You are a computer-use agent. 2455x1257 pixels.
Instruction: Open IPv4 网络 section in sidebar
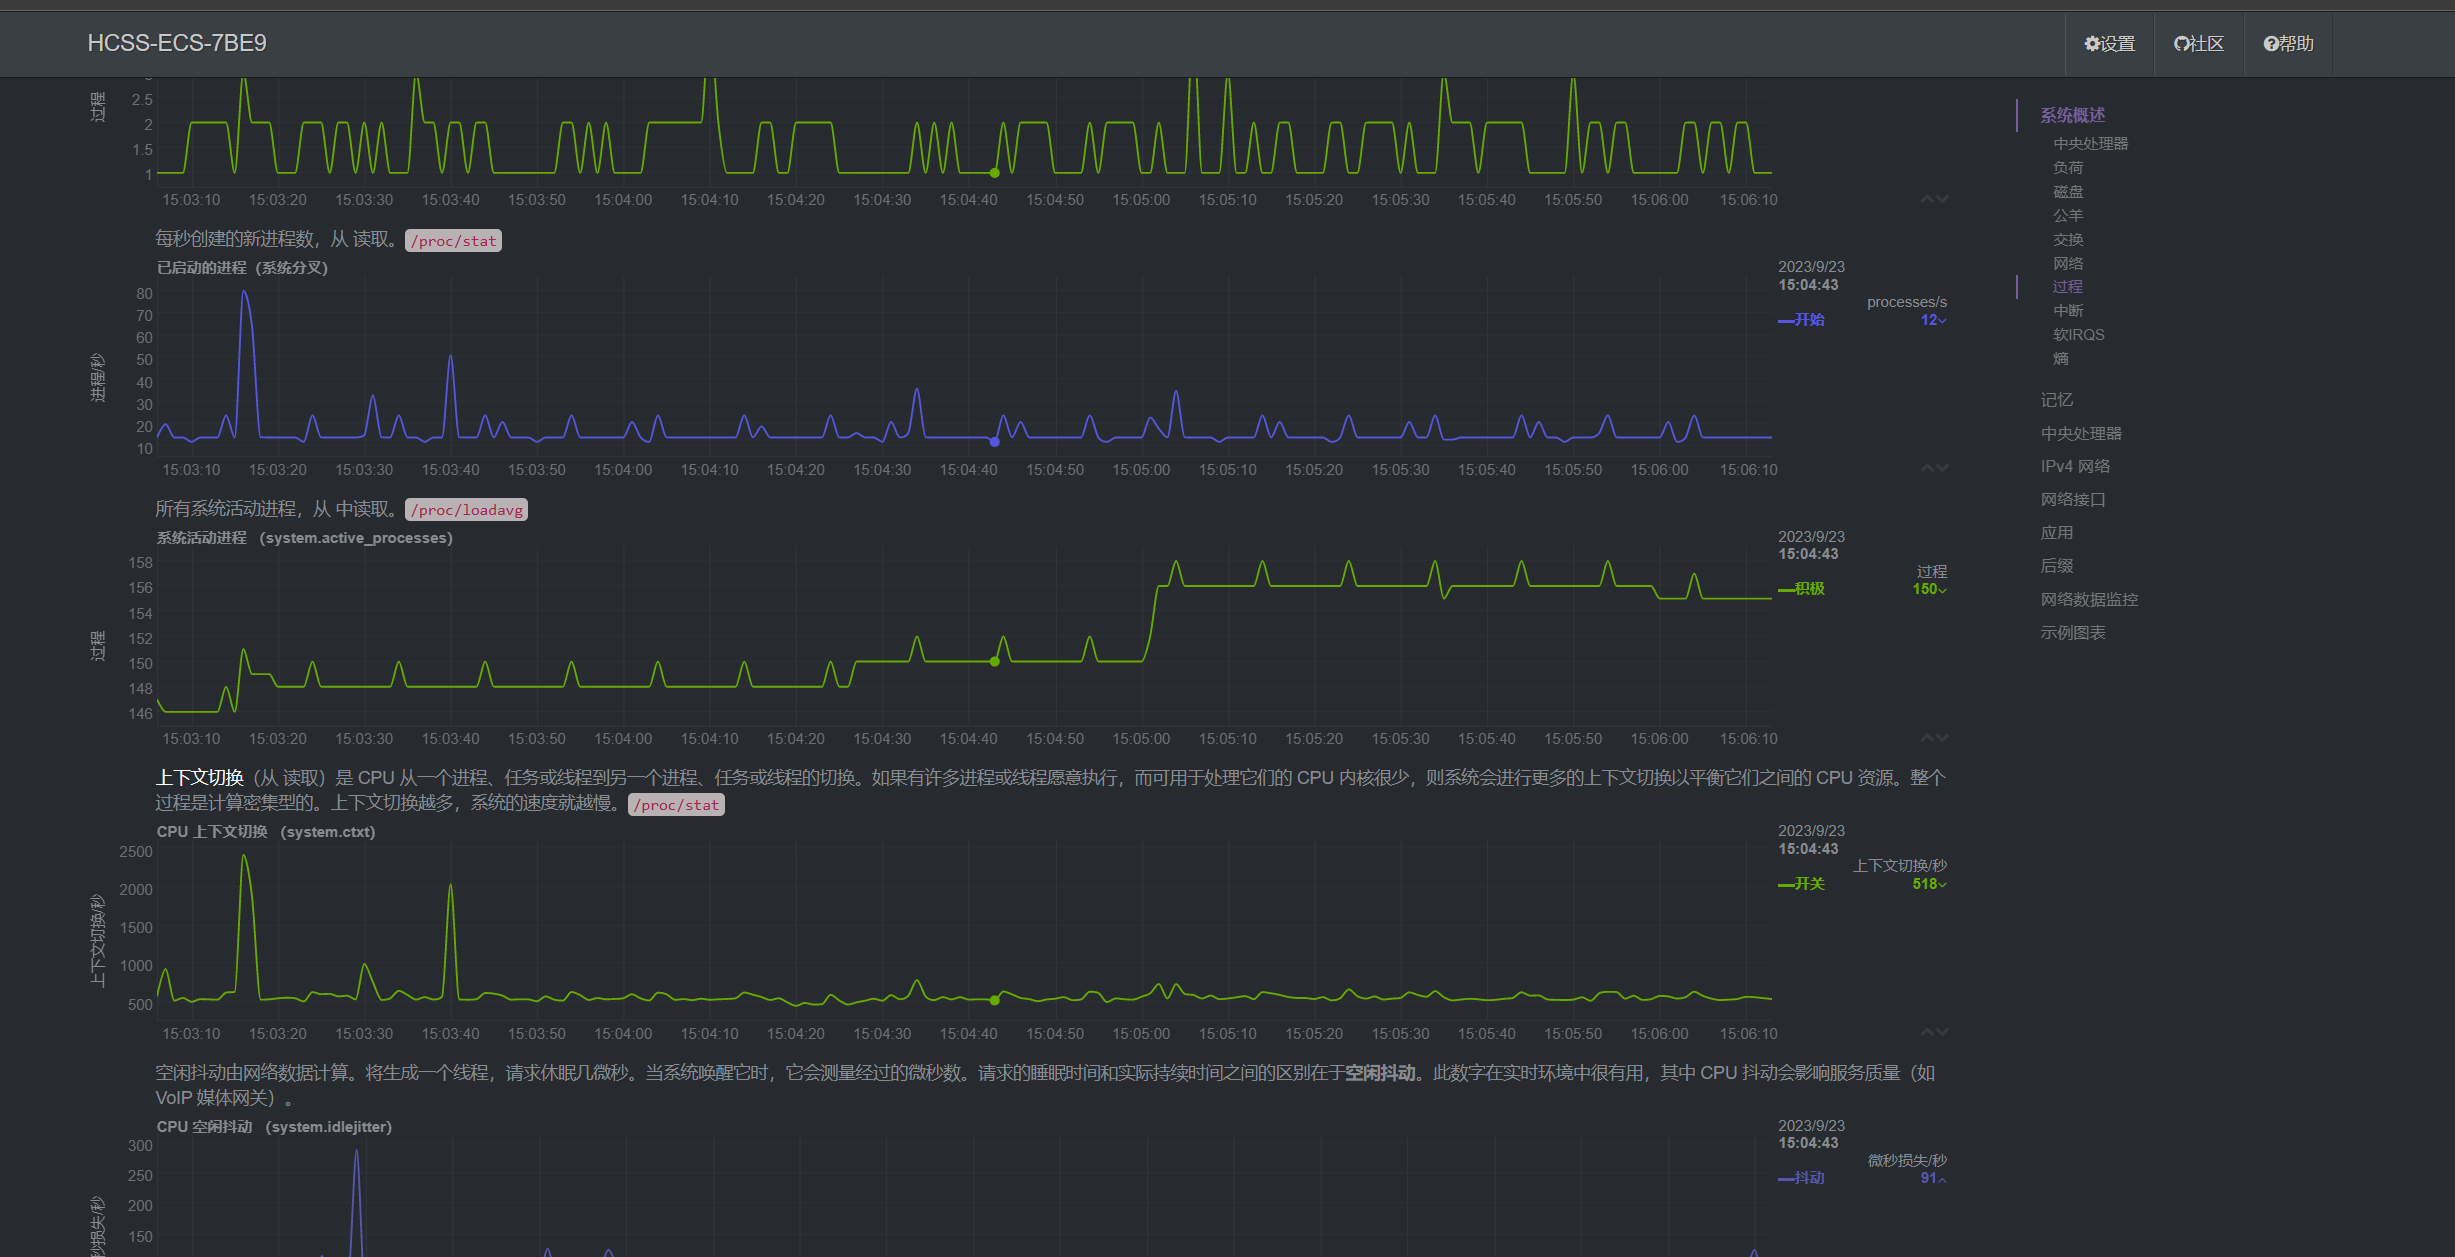(x=2075, y=467)
